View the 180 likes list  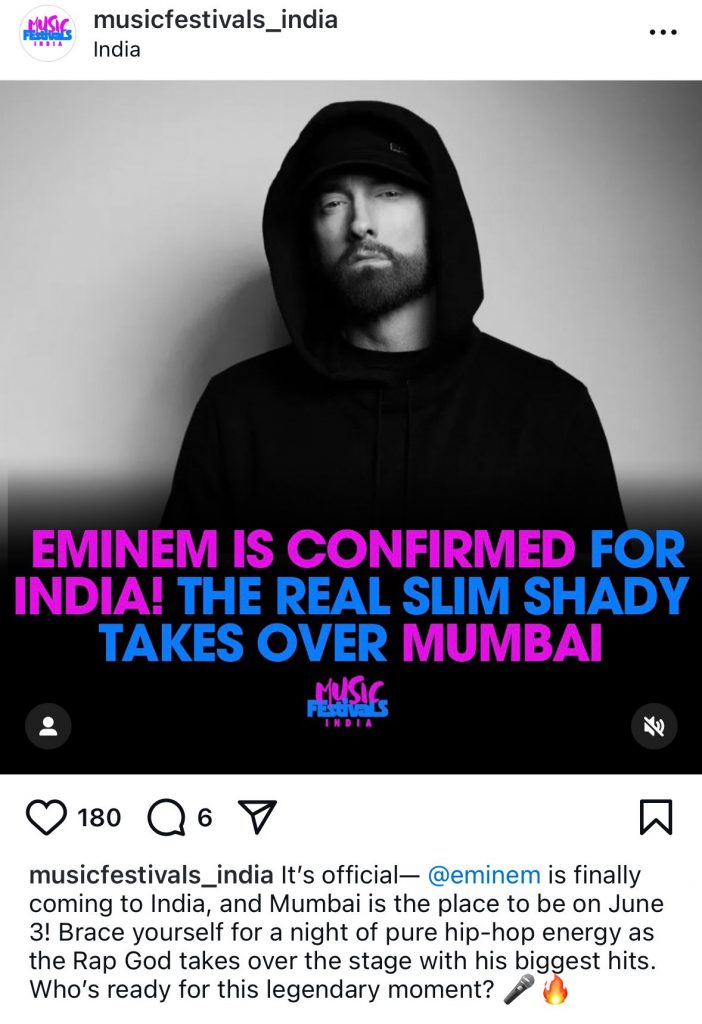[x=99, y=818]
